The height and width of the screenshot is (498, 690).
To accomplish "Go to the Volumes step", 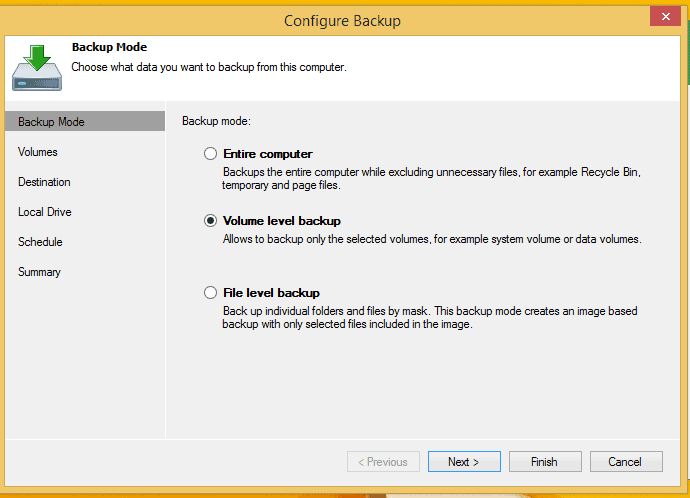I will (x=38, y=152).
